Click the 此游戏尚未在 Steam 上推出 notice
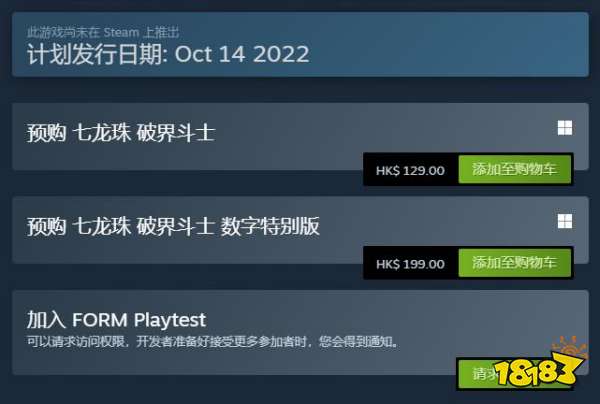The height and width of the screenshot is (404, 600). (103, 33)
